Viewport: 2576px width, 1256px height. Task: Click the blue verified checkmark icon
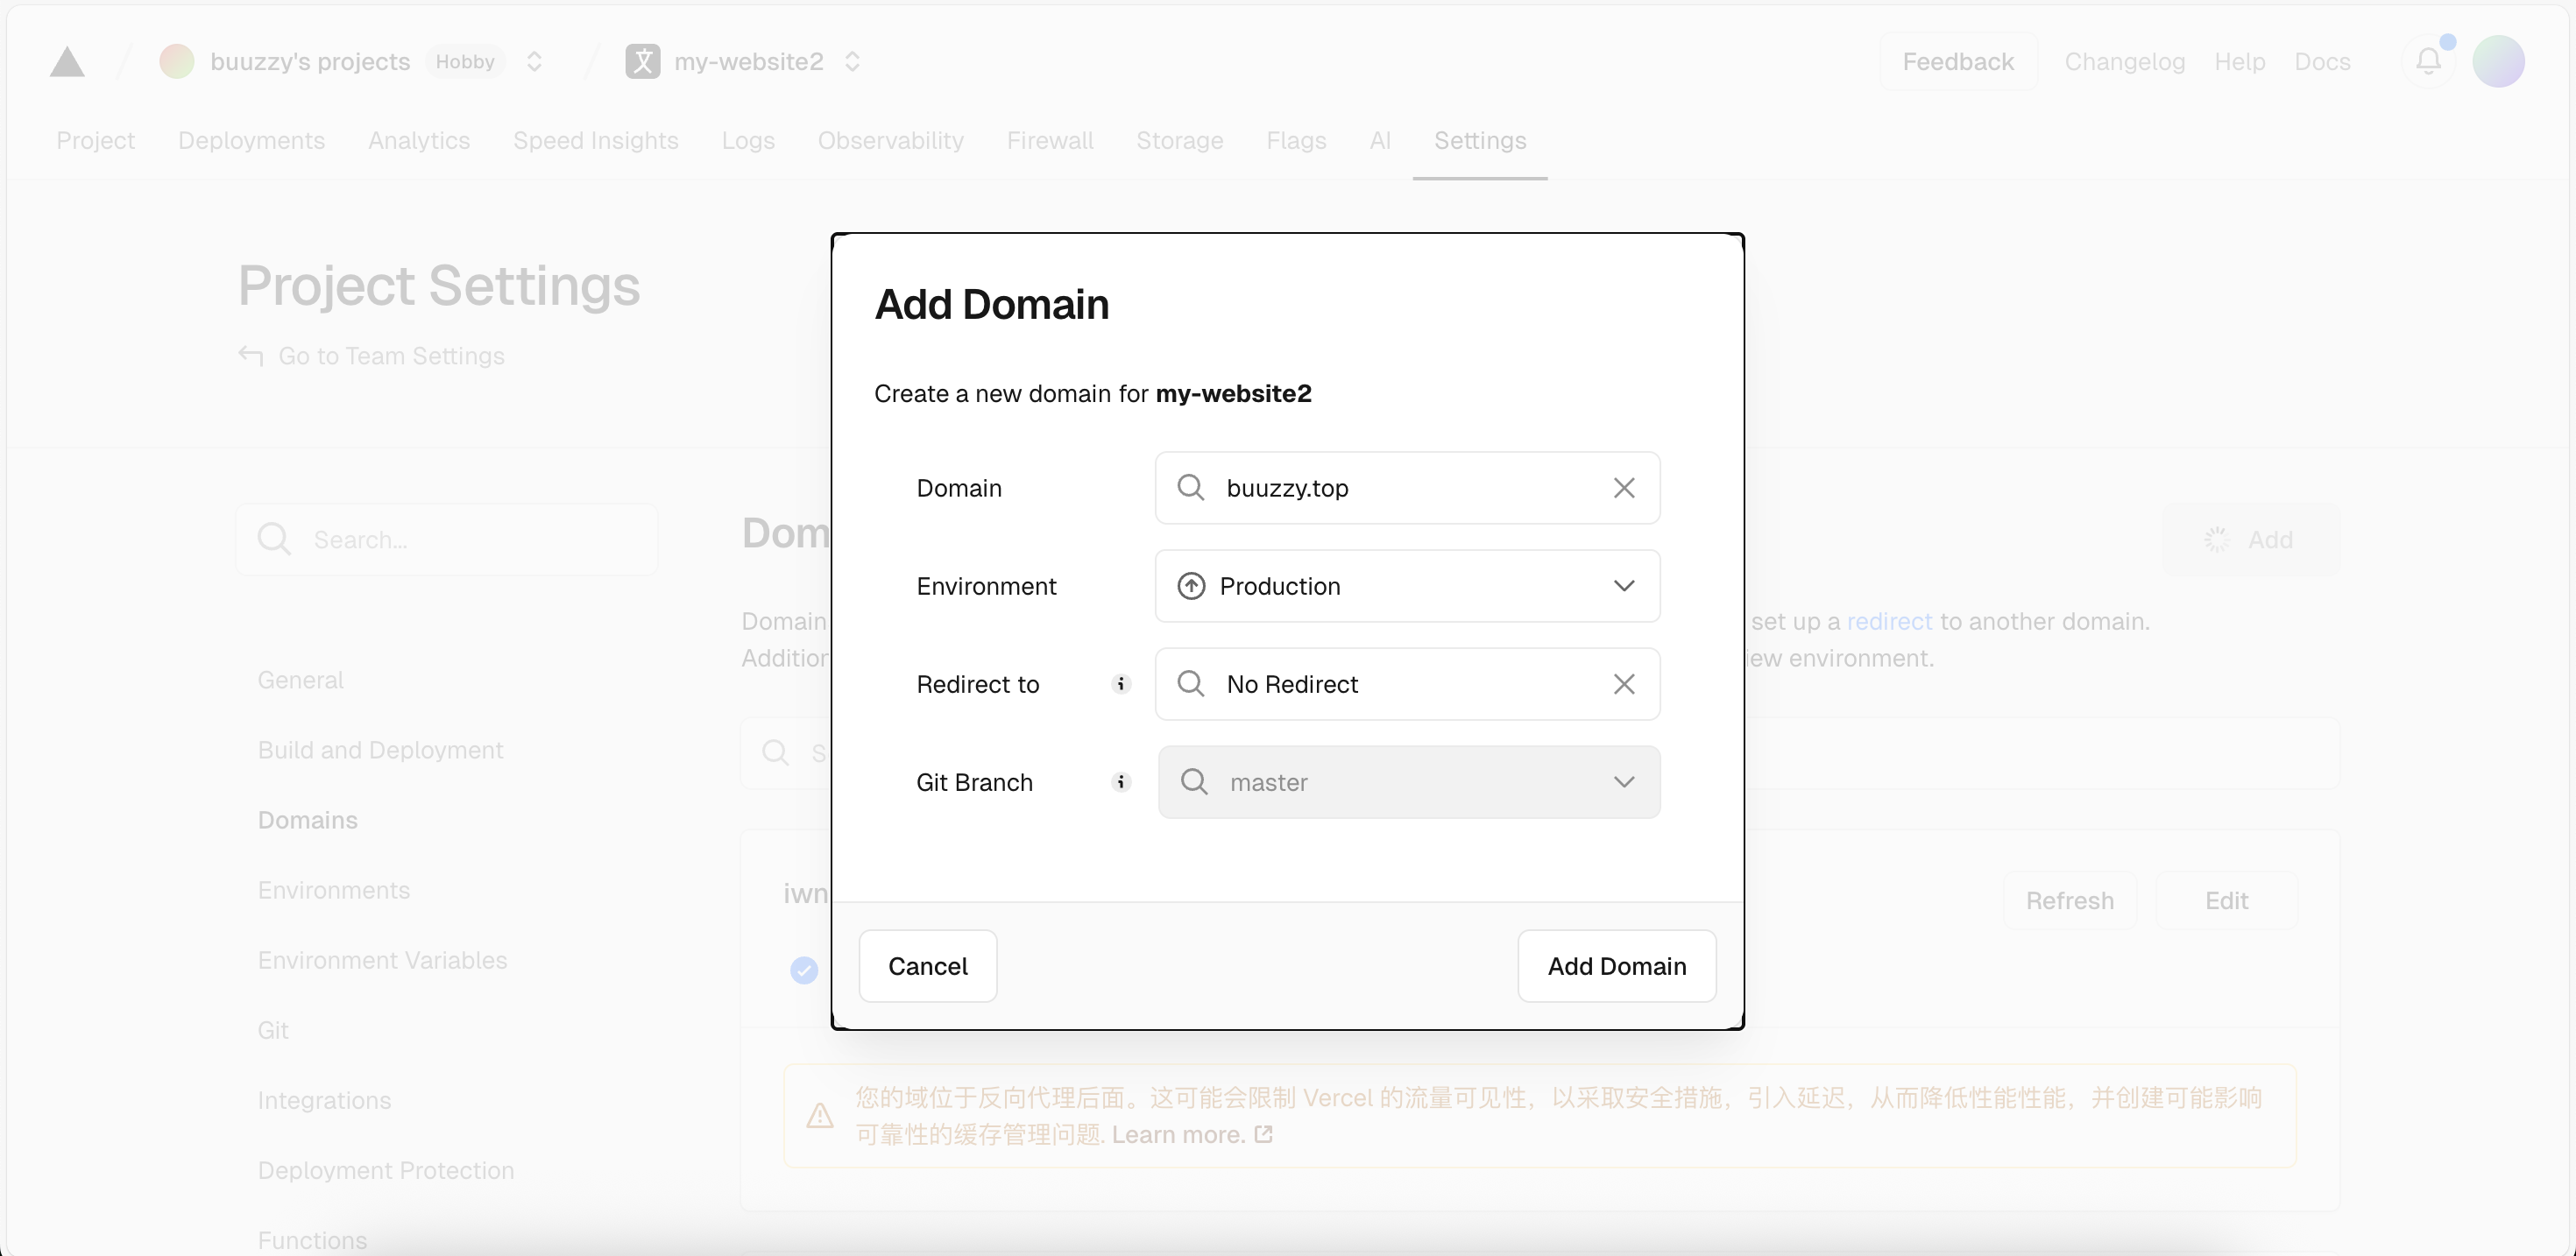click(804, 970)
